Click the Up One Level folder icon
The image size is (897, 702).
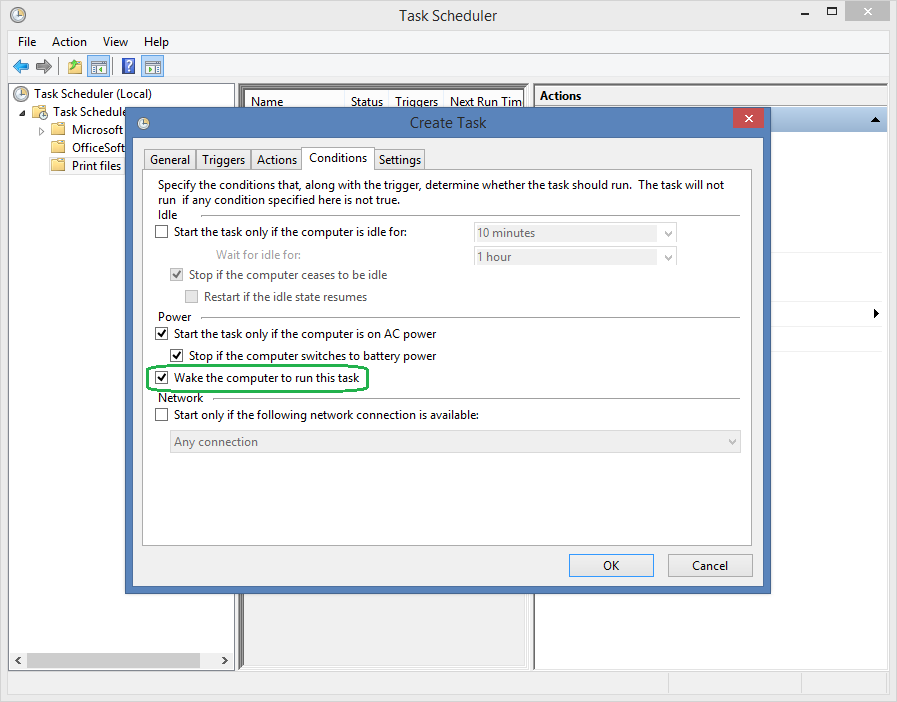coord(75,67)
